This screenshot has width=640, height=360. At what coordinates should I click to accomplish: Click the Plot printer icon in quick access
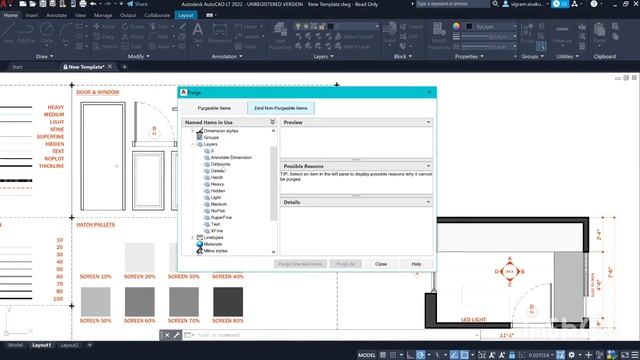(83, 4)
